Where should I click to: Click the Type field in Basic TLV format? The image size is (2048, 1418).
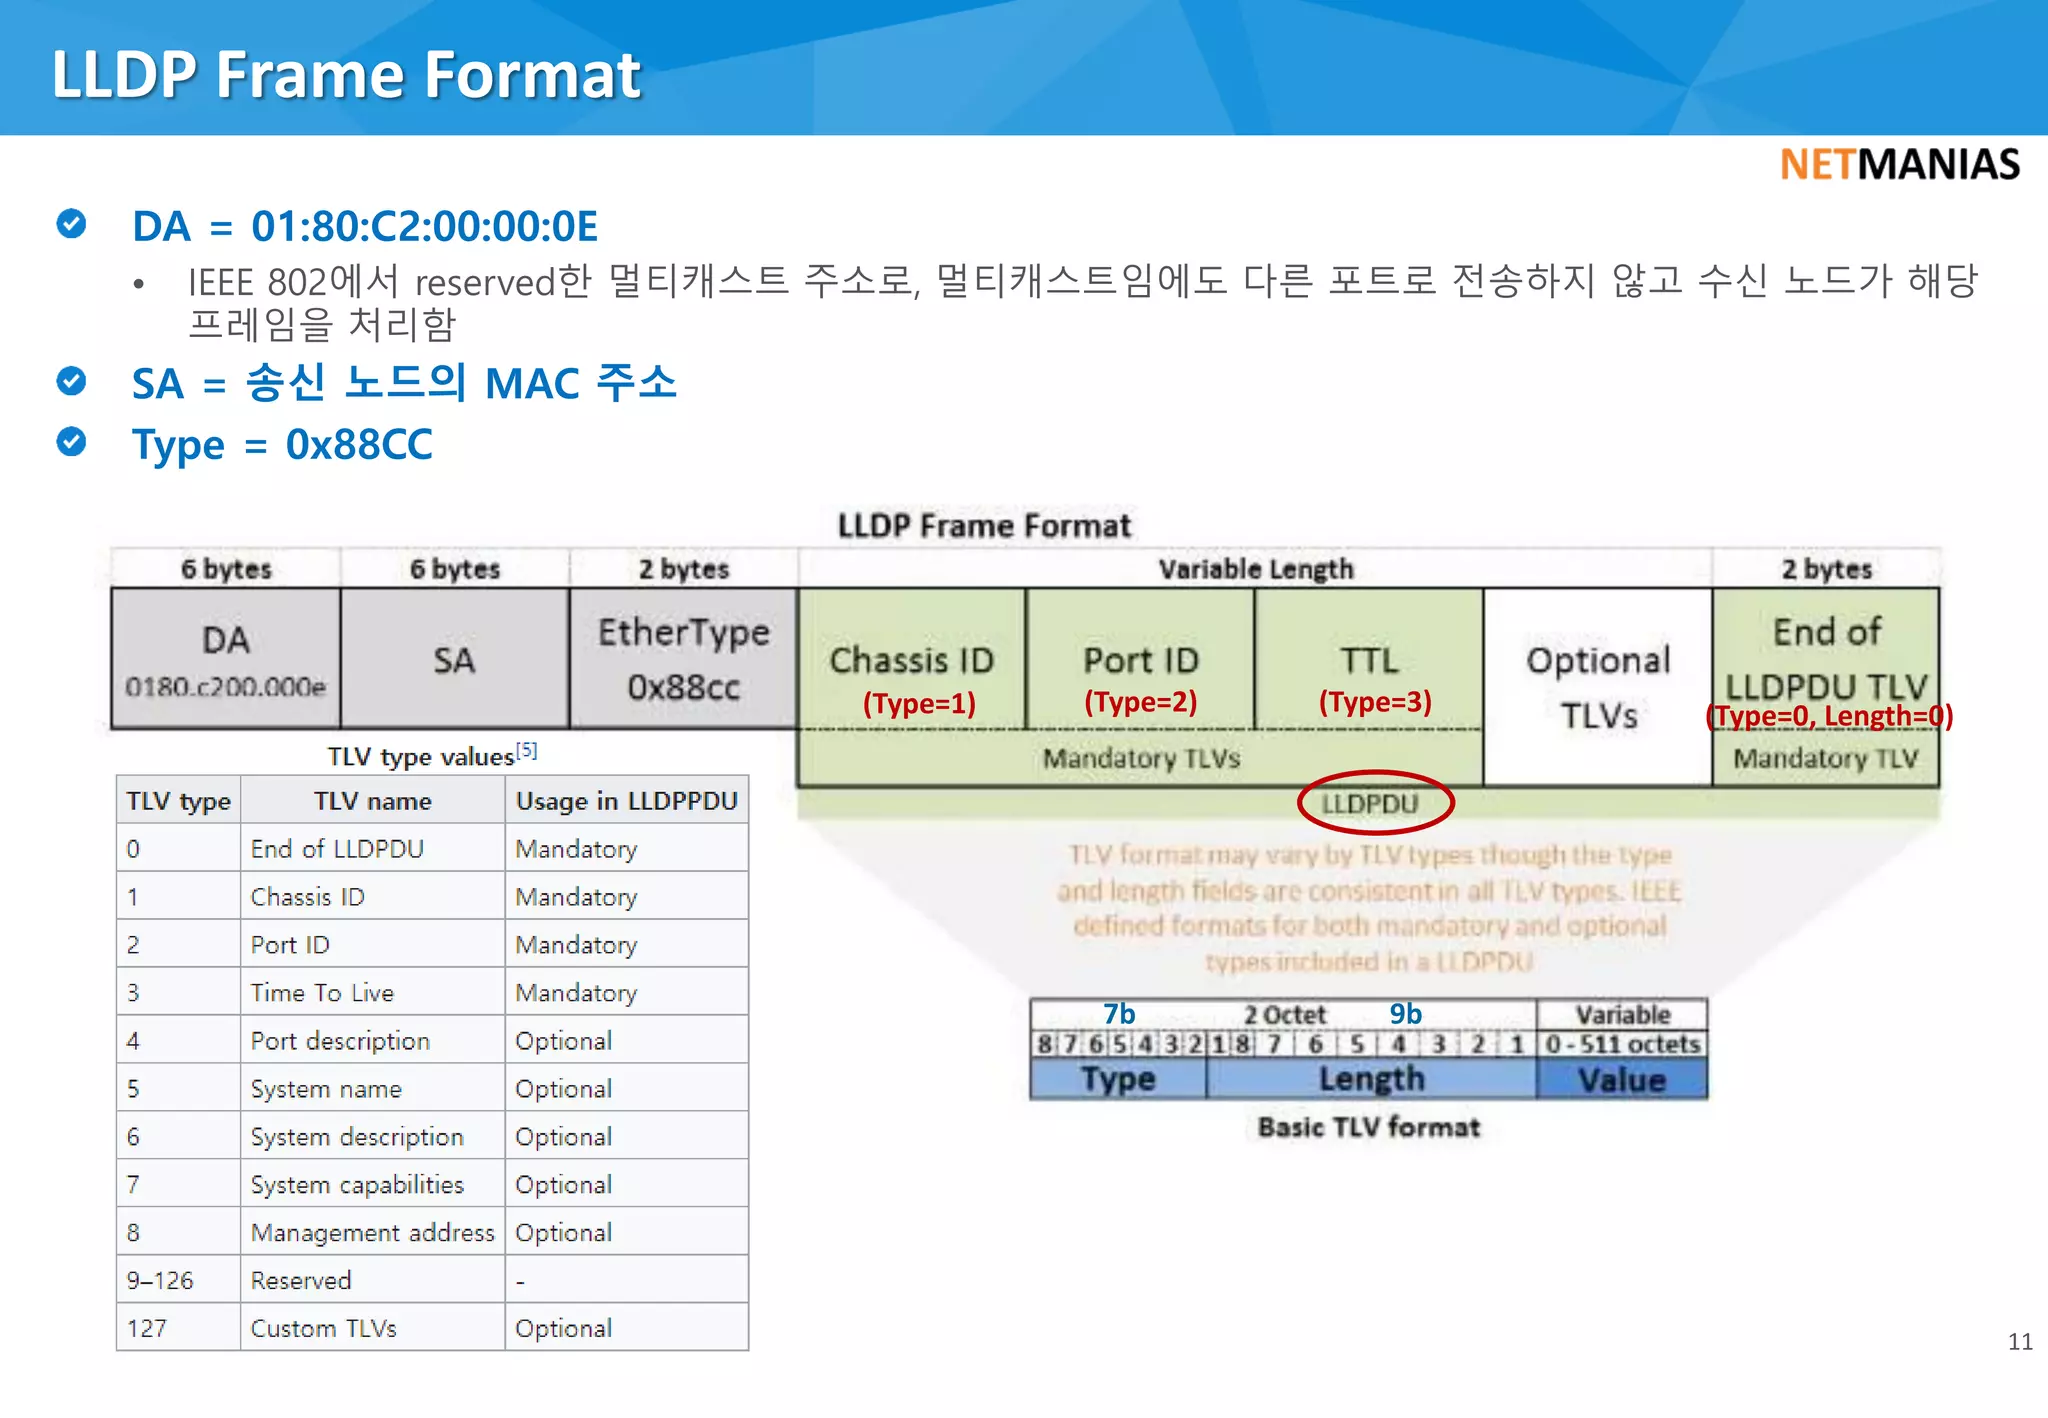click(1118, 1079)
